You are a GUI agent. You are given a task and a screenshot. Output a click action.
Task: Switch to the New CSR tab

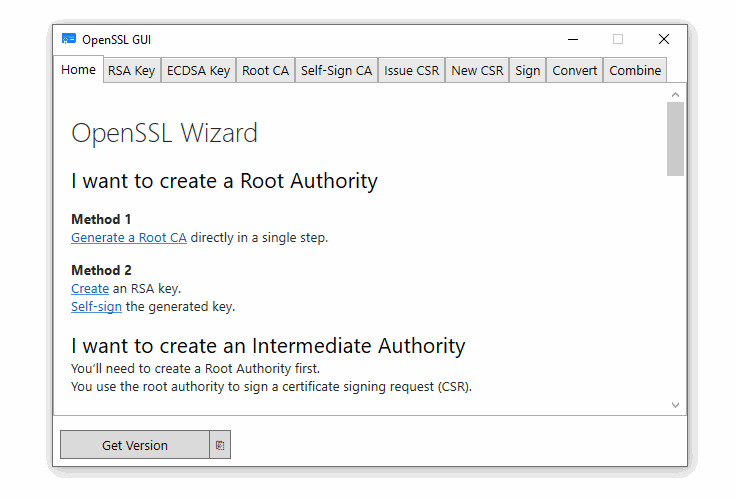pos(477,70)
